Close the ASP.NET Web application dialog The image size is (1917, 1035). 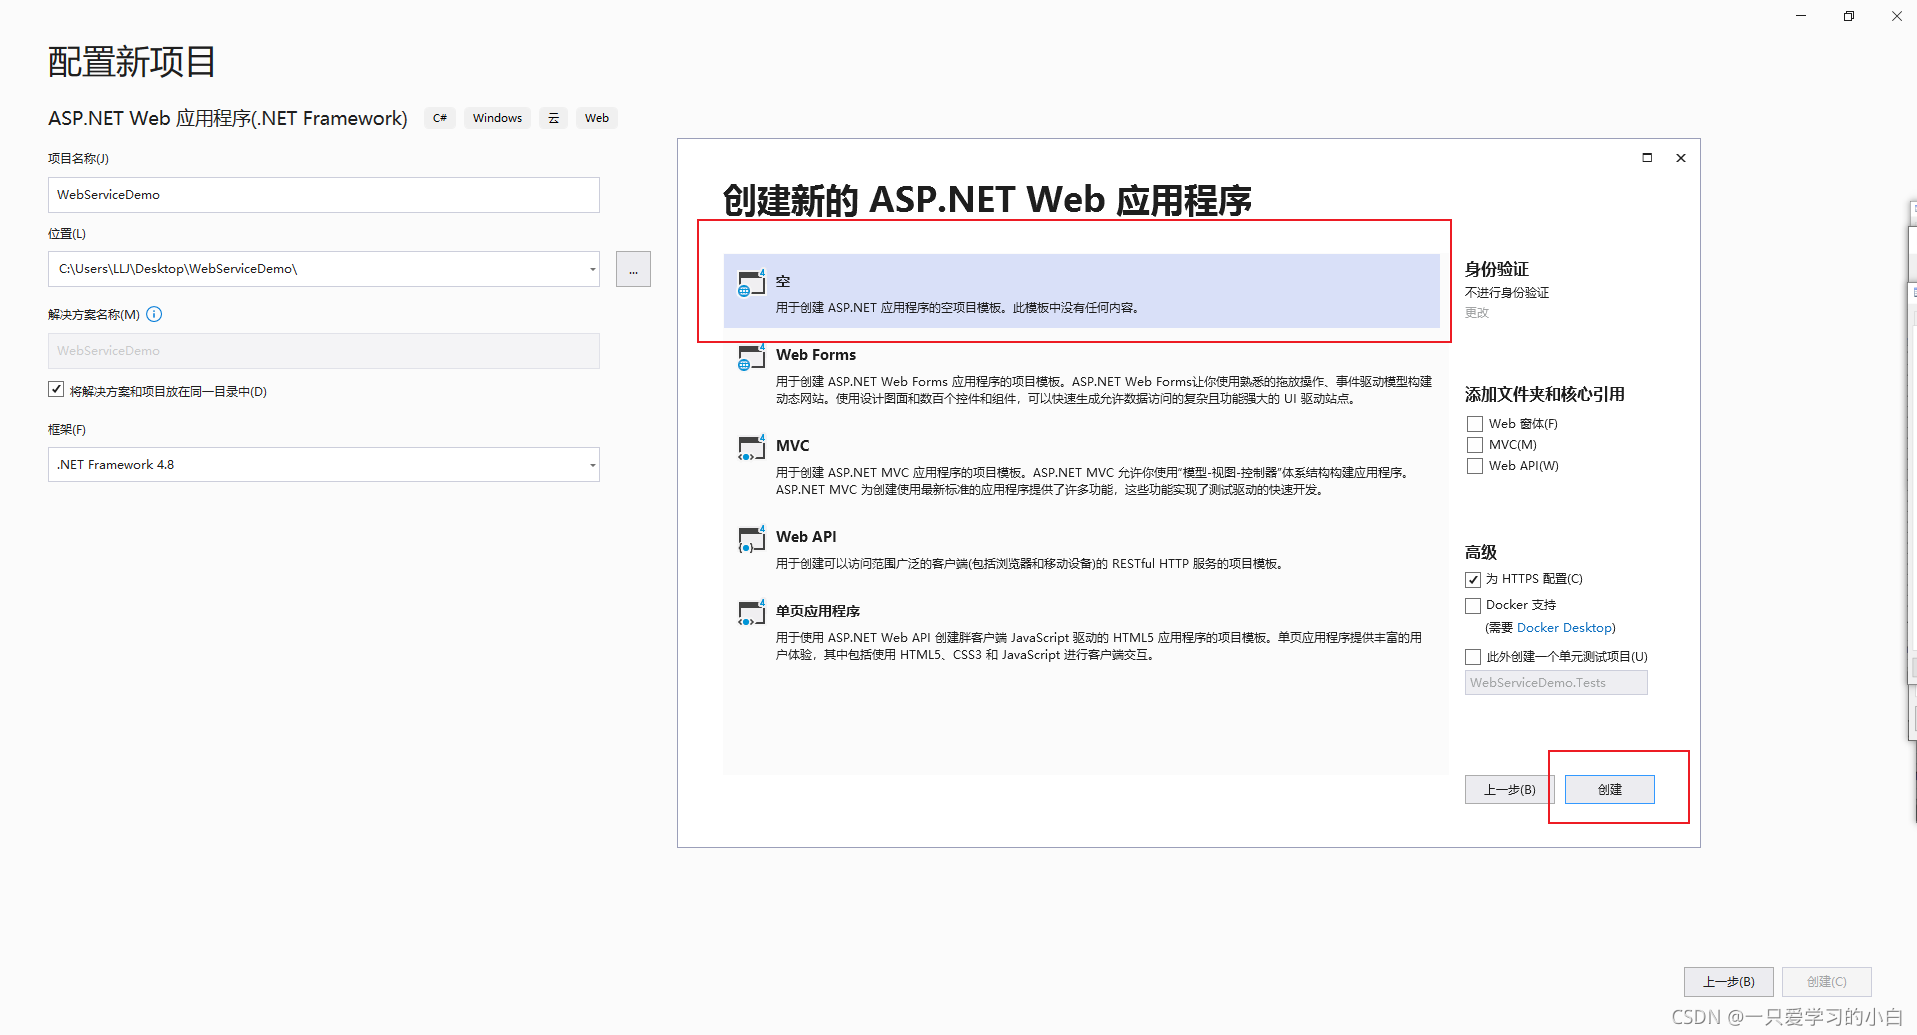[x=1681, y=158]
